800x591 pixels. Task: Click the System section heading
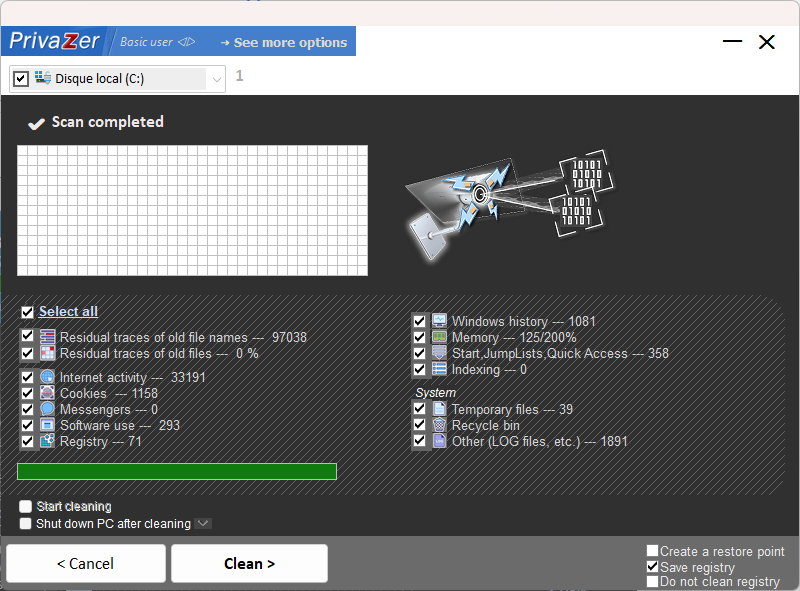coord(436,393)
